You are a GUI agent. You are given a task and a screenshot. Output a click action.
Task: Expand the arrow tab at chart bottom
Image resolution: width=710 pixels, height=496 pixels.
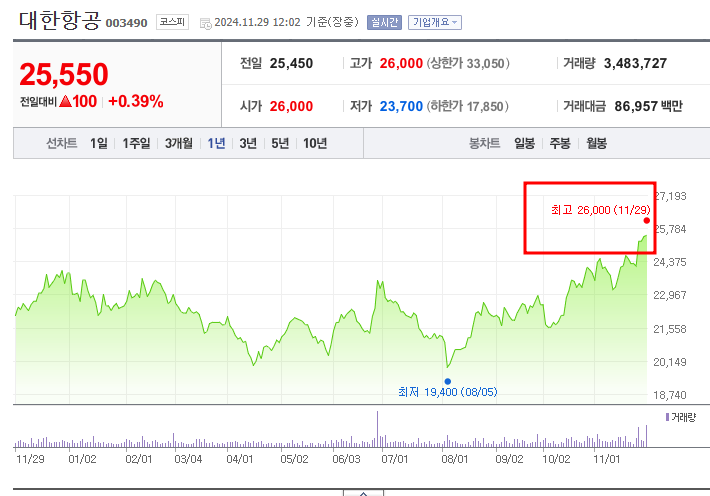coord(363,493)
